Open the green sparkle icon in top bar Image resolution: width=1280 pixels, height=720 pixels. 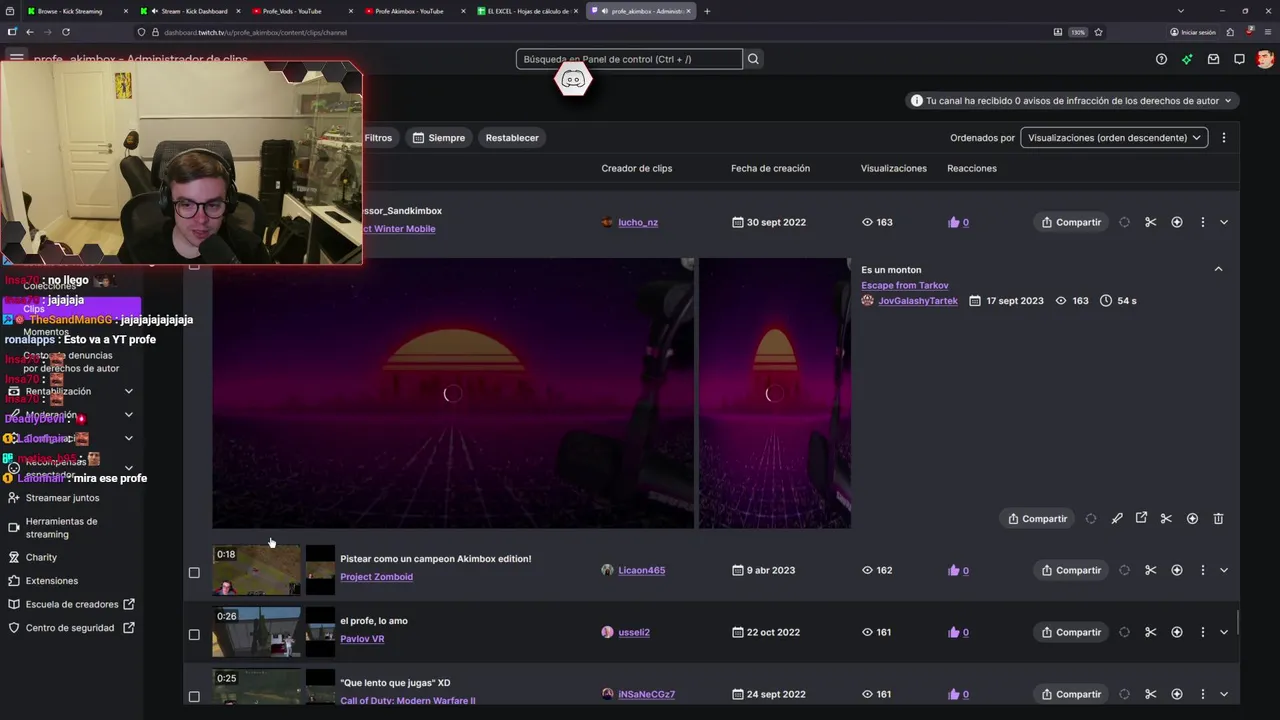coord(1187,59)
